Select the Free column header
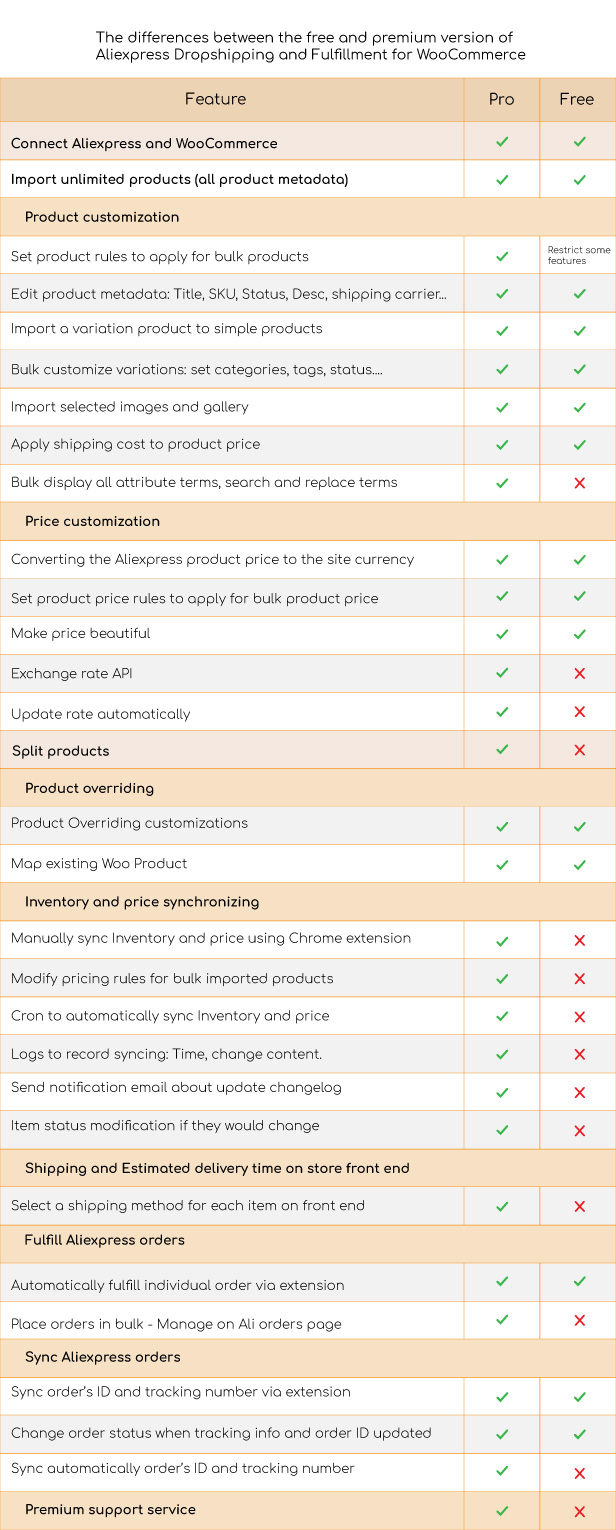Image resolution: width=616 pixels, height=1530 pixels. tap(577, 99)
